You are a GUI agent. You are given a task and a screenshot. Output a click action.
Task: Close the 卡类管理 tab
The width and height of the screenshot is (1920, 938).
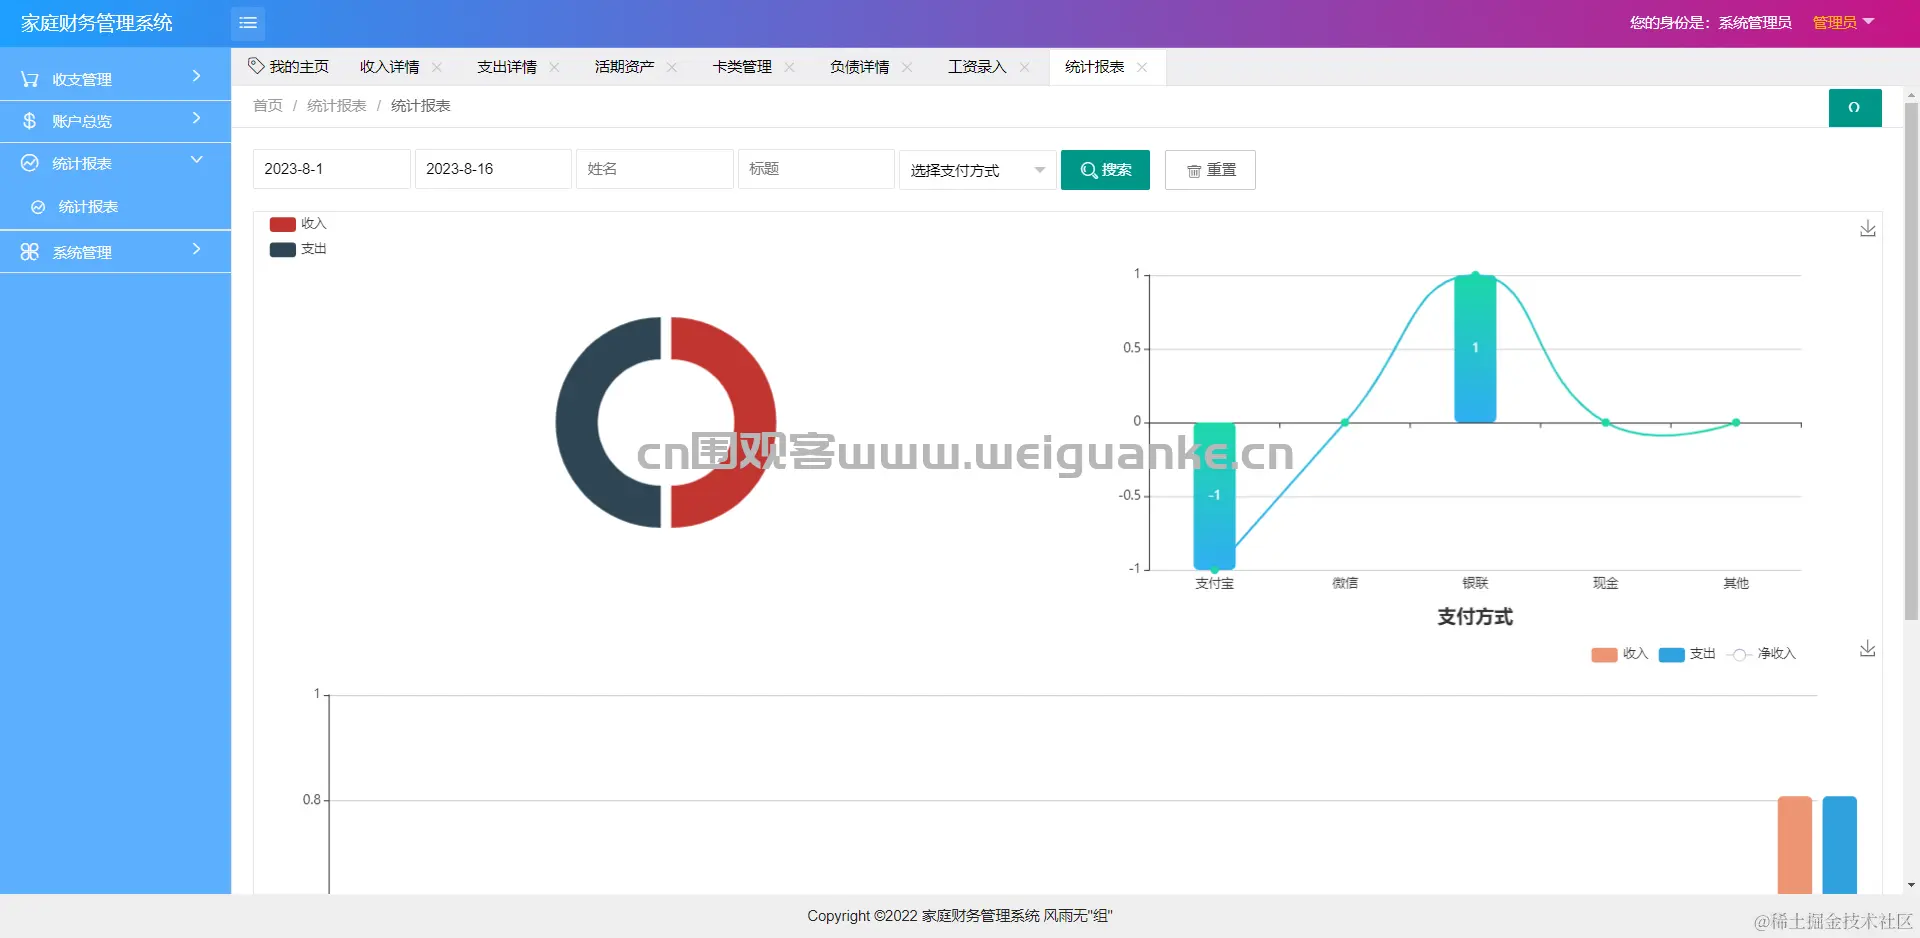[789, 67]
